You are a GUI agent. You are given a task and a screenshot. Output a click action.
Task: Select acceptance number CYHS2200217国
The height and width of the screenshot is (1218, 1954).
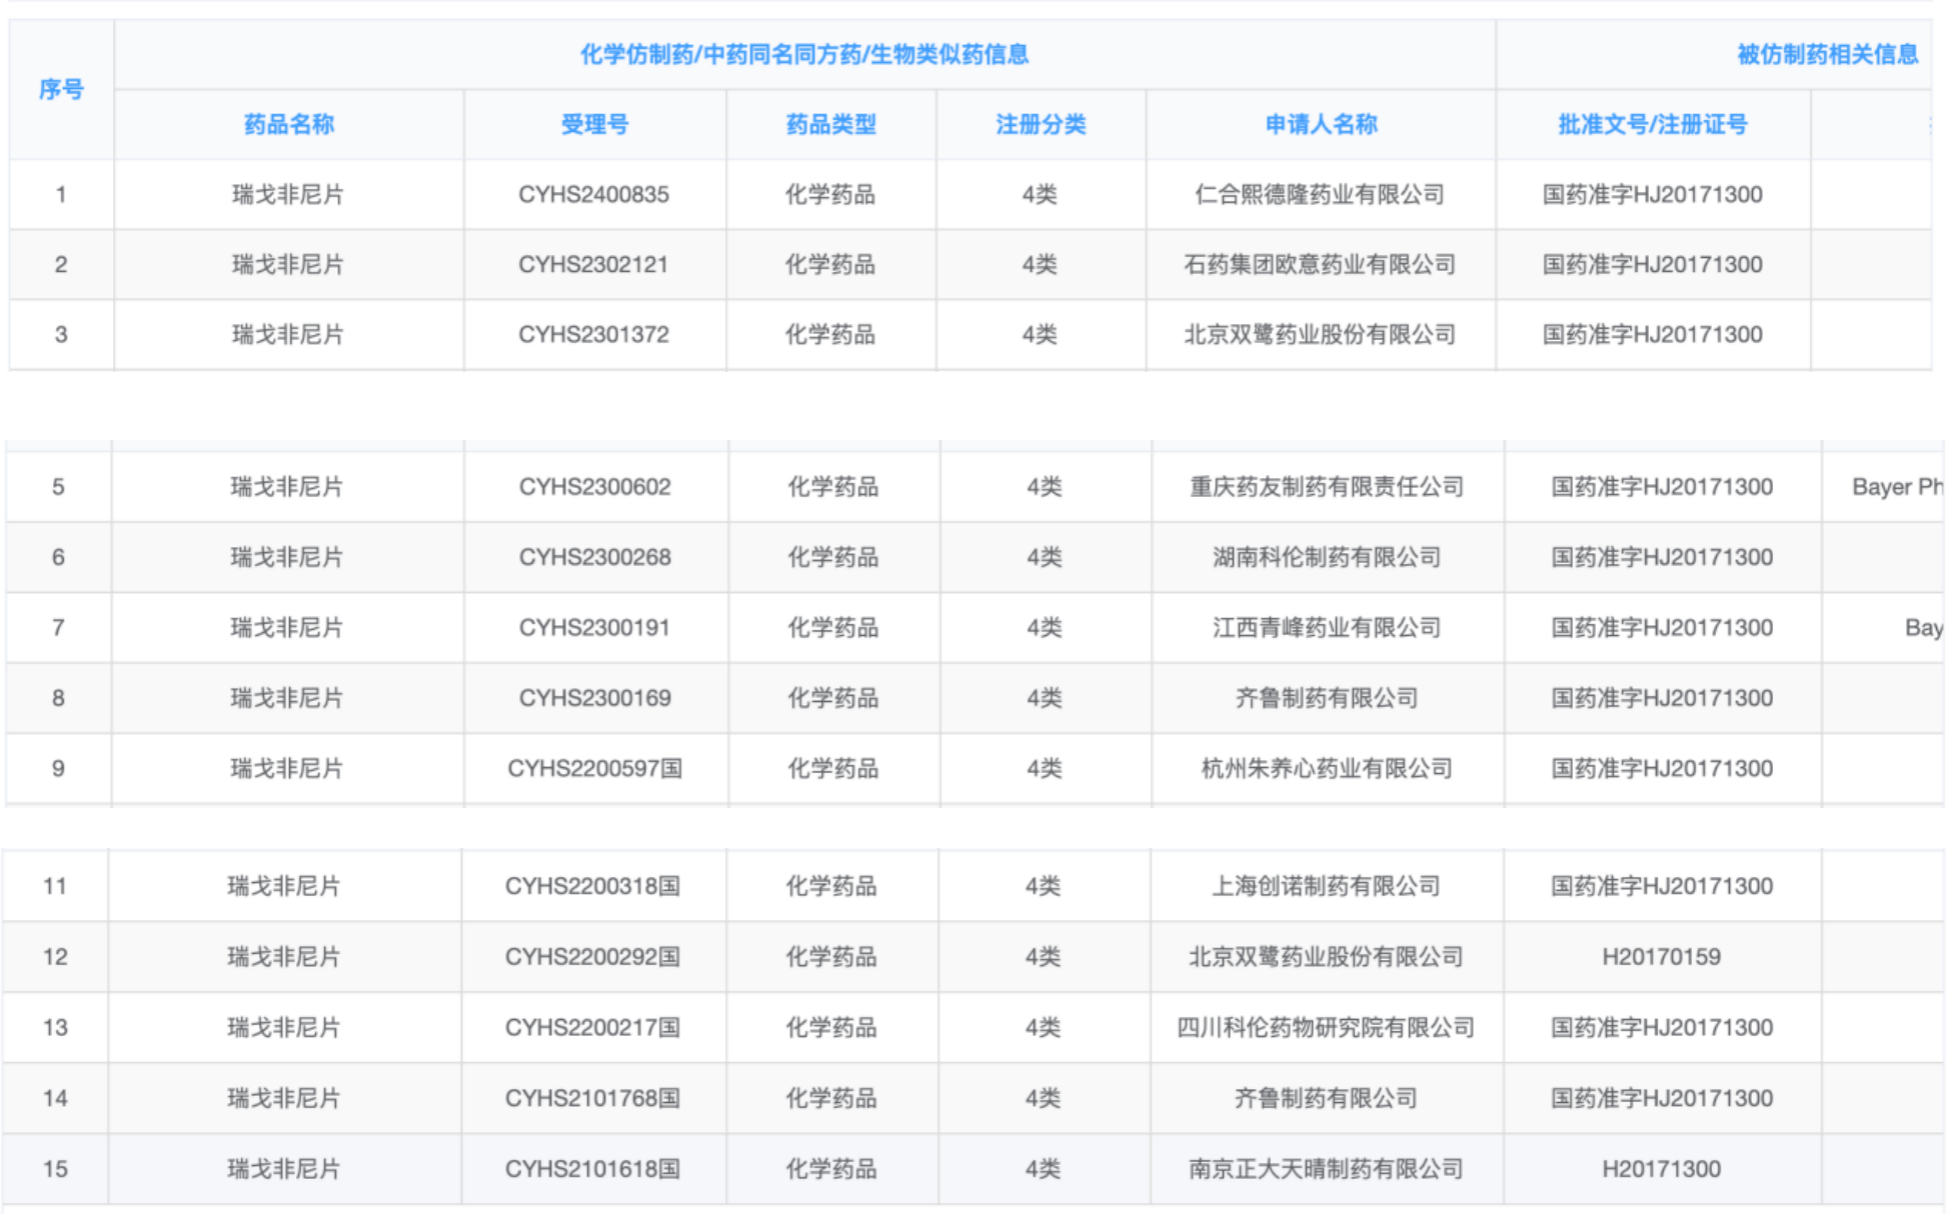pyautogui.click(x=593, y=1028)
